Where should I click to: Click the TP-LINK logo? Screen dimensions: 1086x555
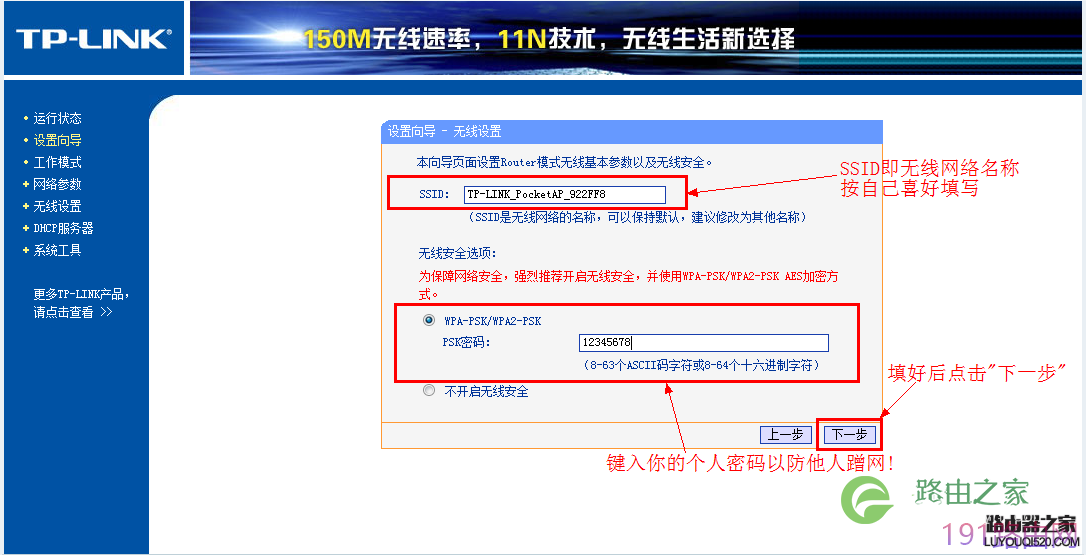[94, 38]
